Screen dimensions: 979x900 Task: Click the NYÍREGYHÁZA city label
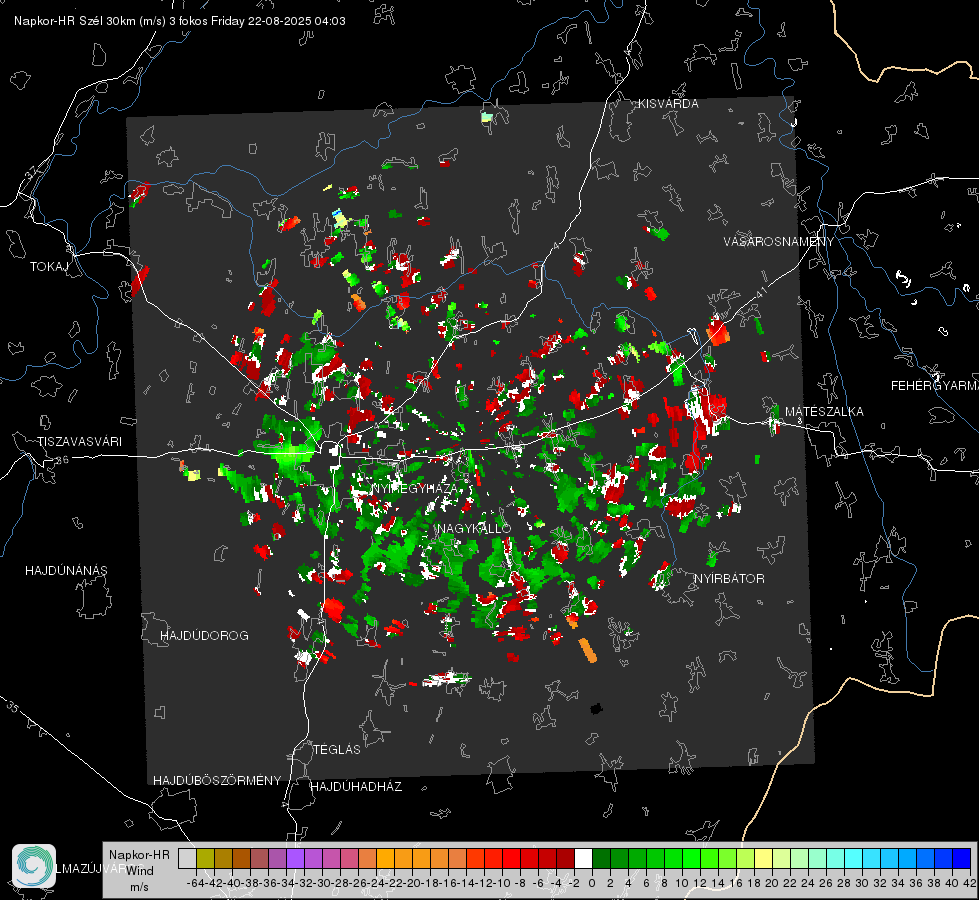click(x=413, y=488)
